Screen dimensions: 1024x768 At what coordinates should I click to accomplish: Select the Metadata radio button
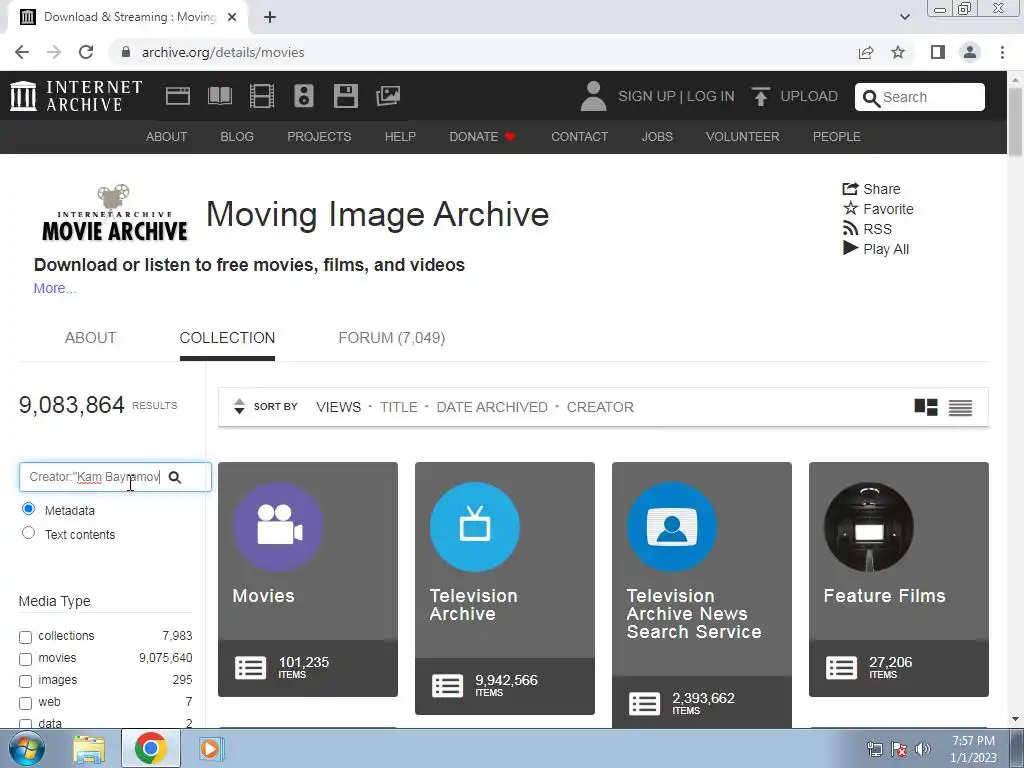pyautogui.click(x=28, y=509)
